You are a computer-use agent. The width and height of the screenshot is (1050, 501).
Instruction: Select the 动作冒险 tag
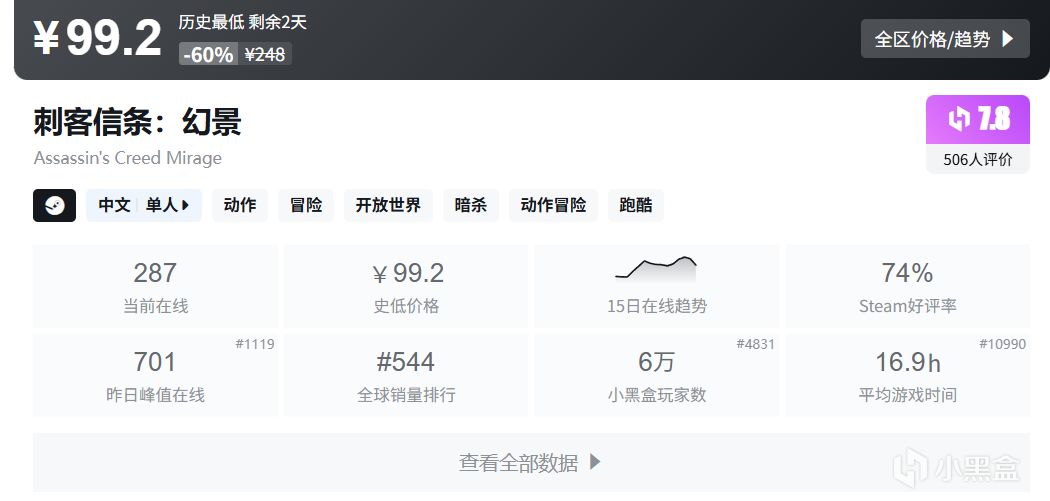pyautogui.click(x=553, y=206)
